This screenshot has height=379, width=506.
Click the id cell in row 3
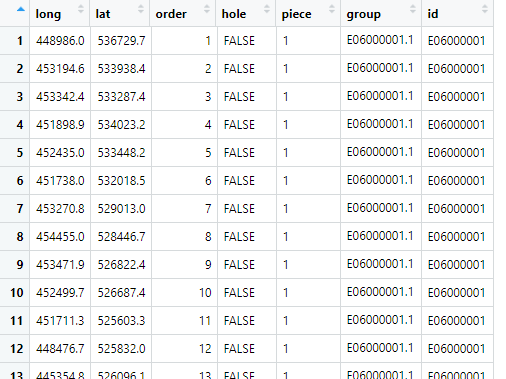[456, 97]
